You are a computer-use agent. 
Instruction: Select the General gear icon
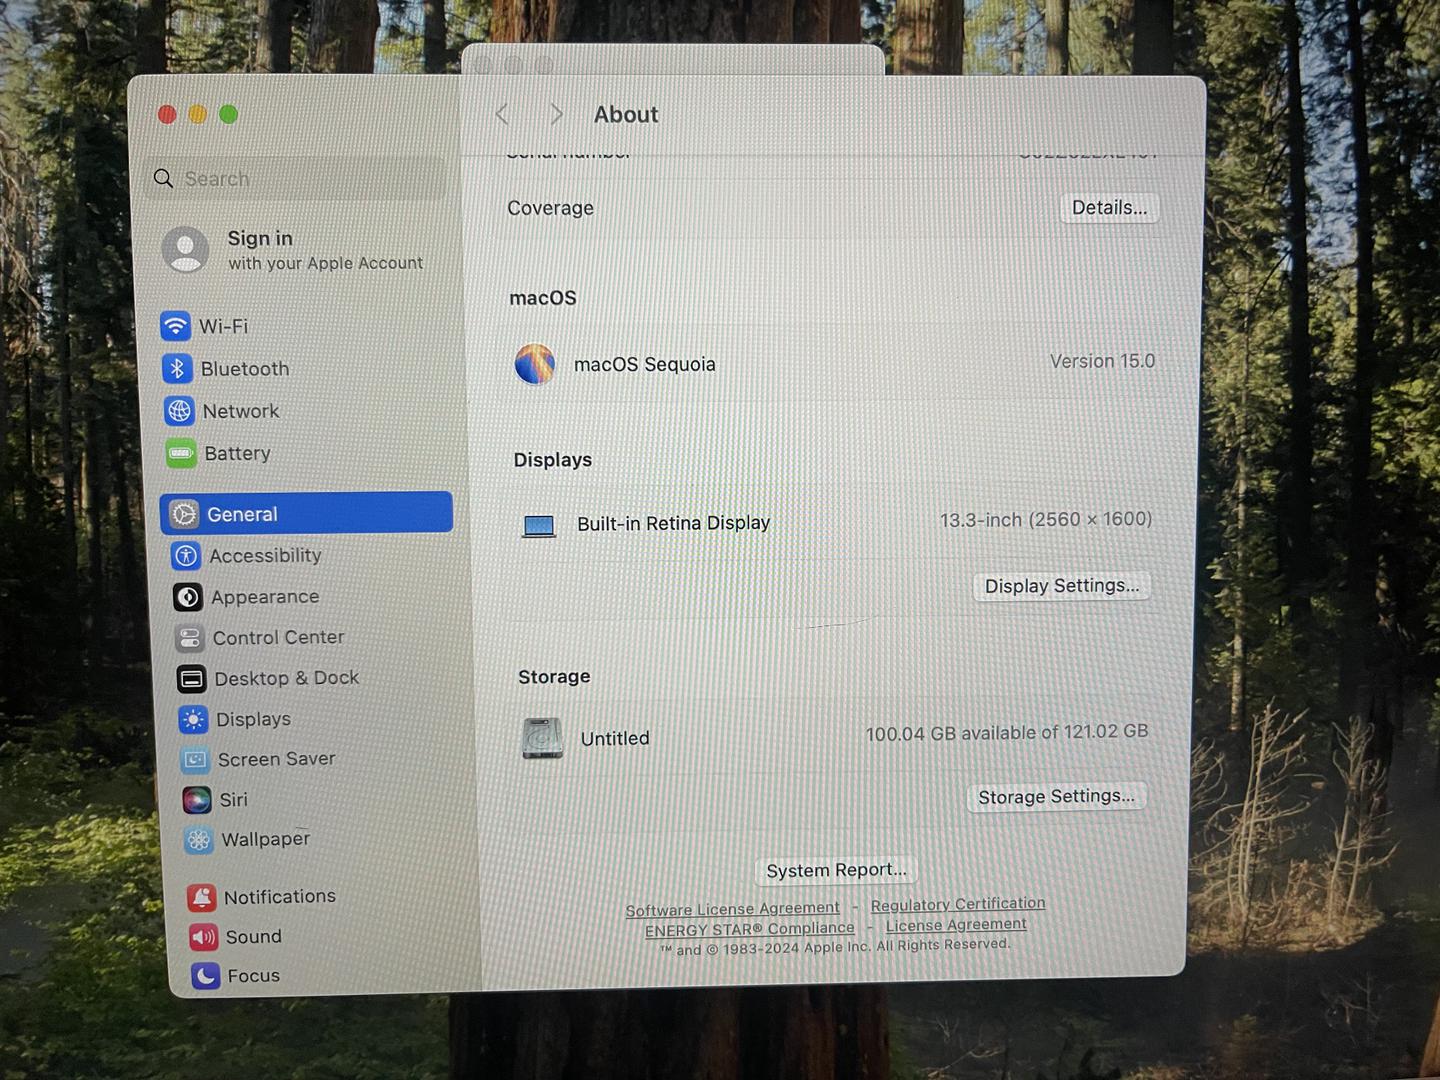coord(184,514)
